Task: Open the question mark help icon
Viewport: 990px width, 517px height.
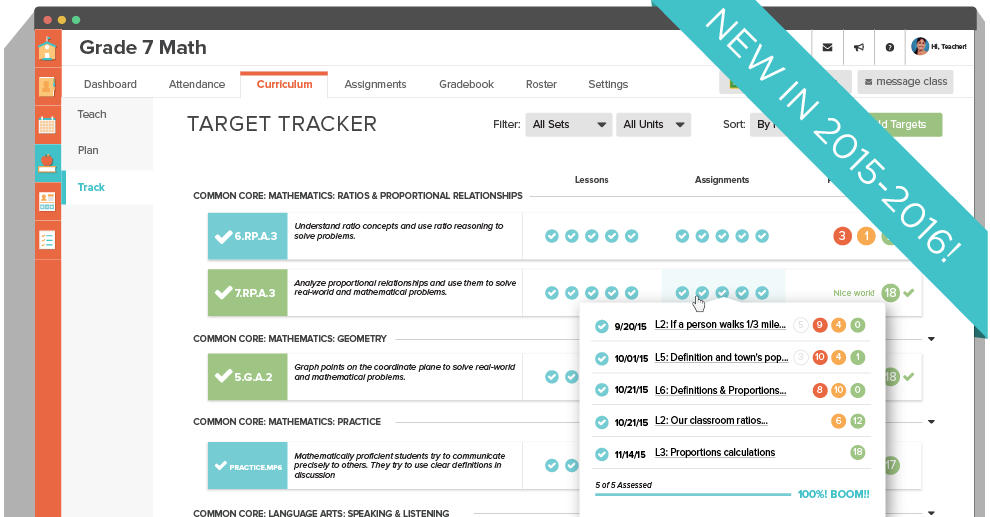Action: [889, 47]
